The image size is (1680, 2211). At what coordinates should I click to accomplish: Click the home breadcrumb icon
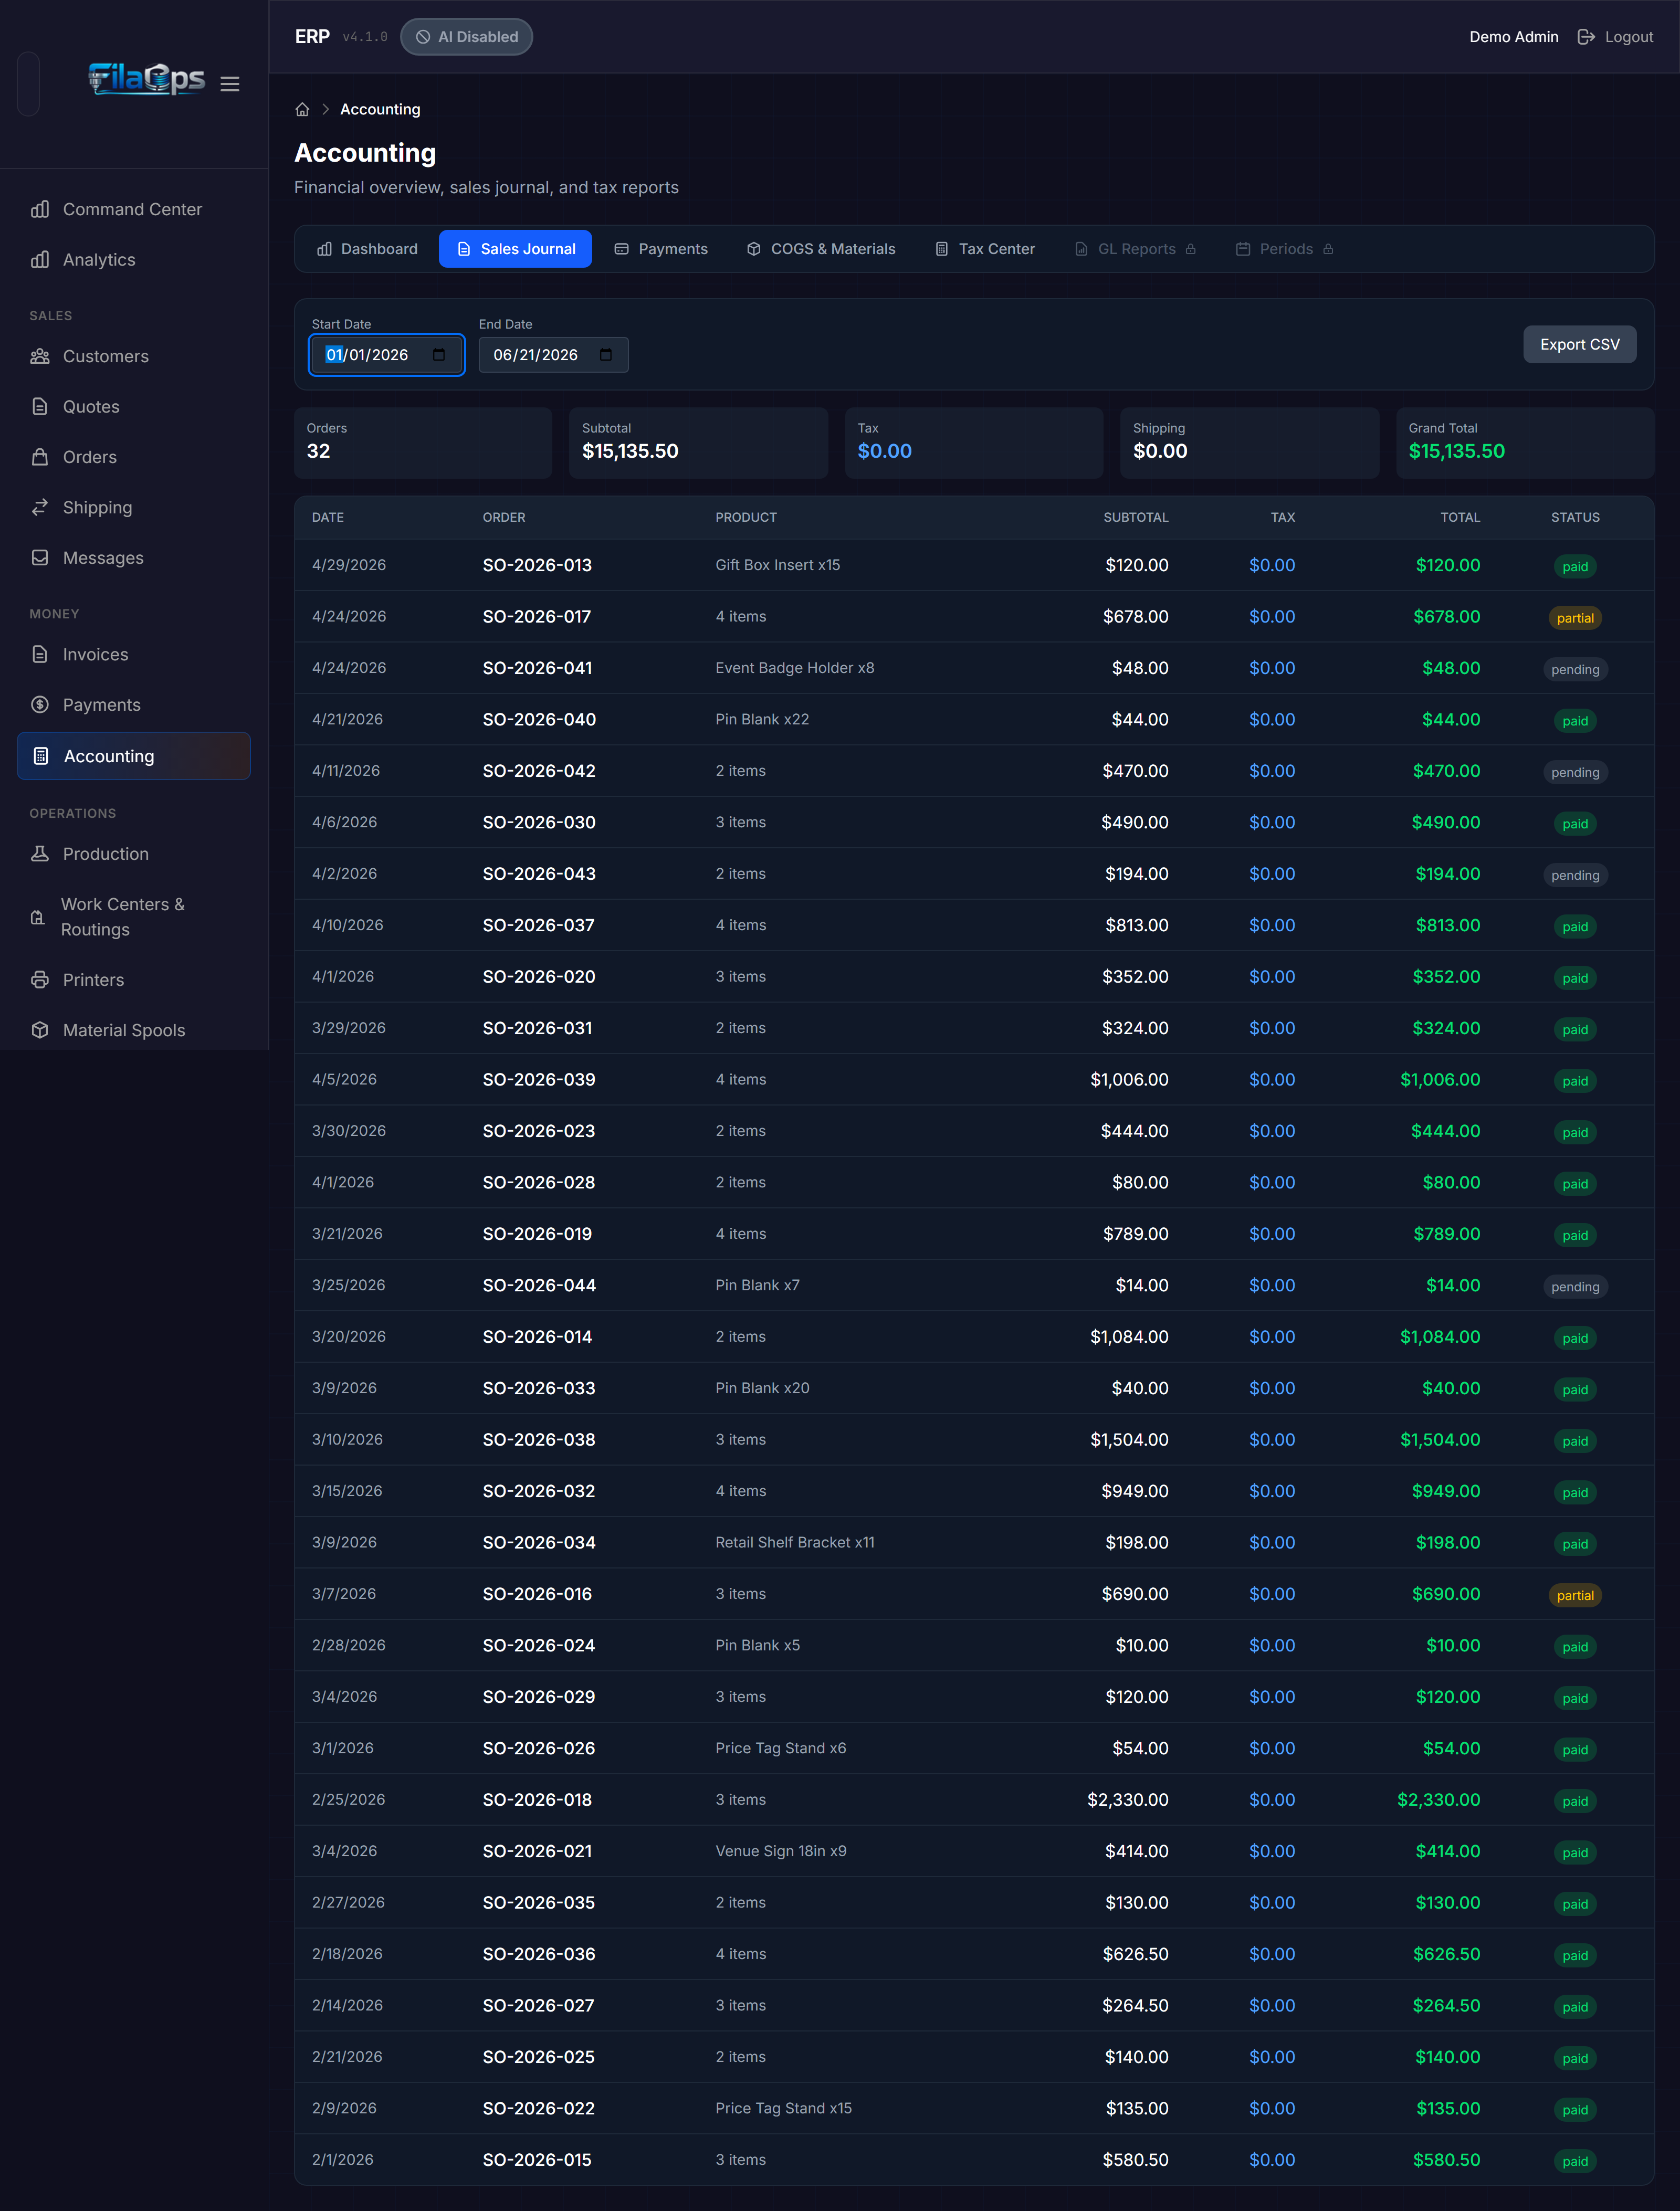302,110
